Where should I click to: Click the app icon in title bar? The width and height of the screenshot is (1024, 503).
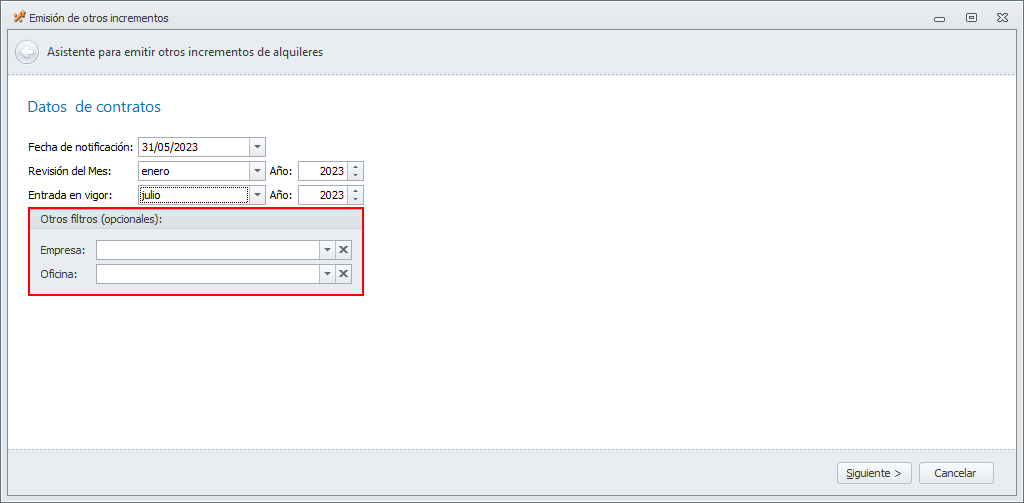pyautogui.click(x=20, y=18)
